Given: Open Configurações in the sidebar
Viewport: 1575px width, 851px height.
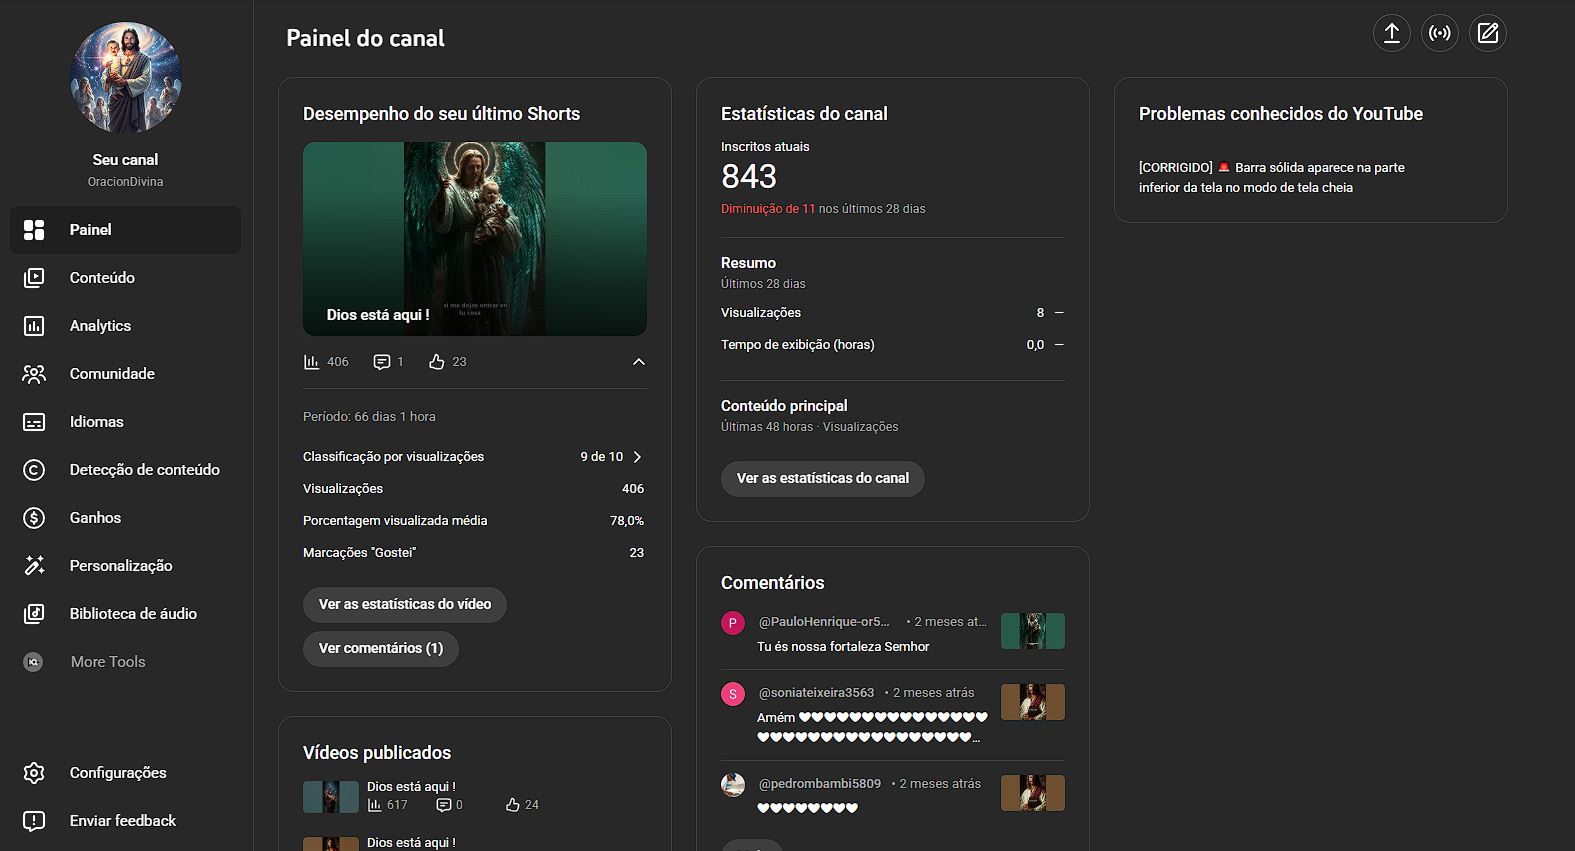Looking at the screenshot, I should [x=126, y=773].
